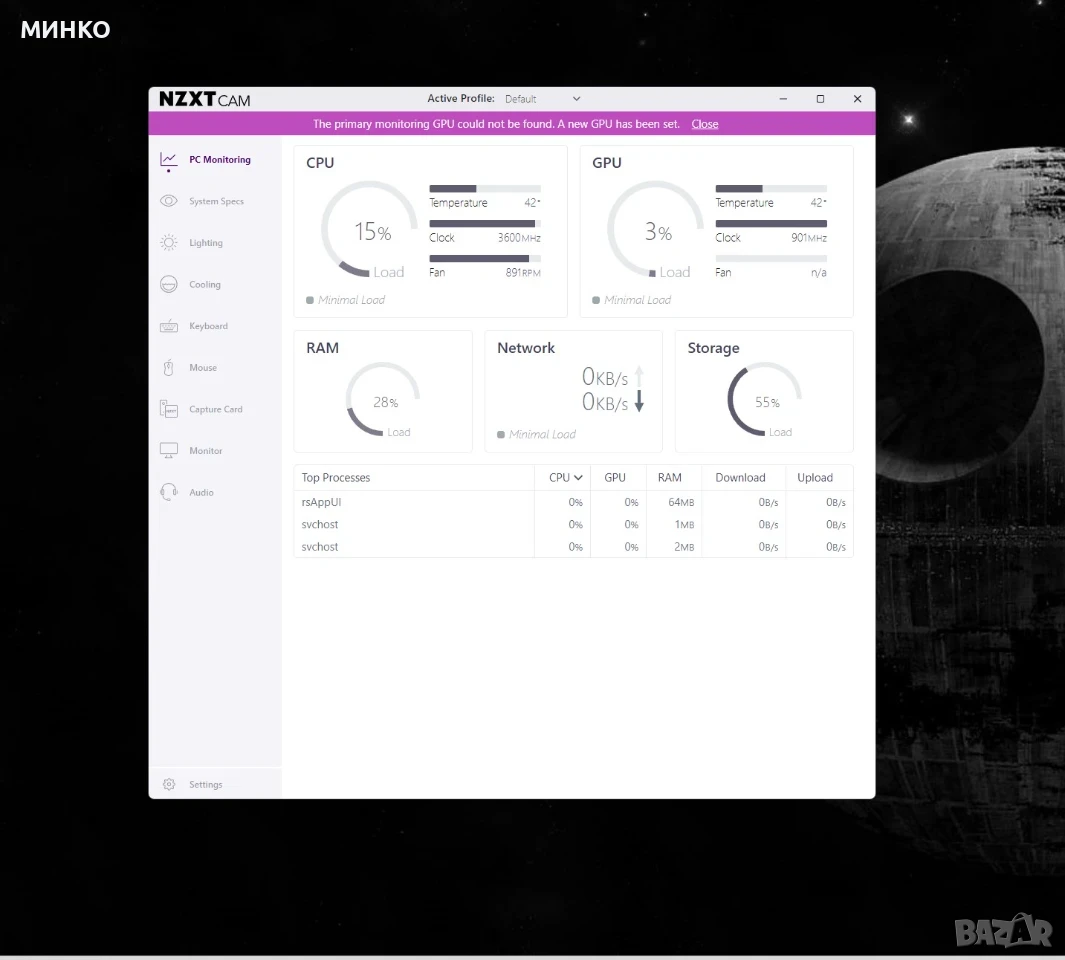The image size is (1065, 960).
Task: Click the Settings gear icon
Action: (169, 784)
